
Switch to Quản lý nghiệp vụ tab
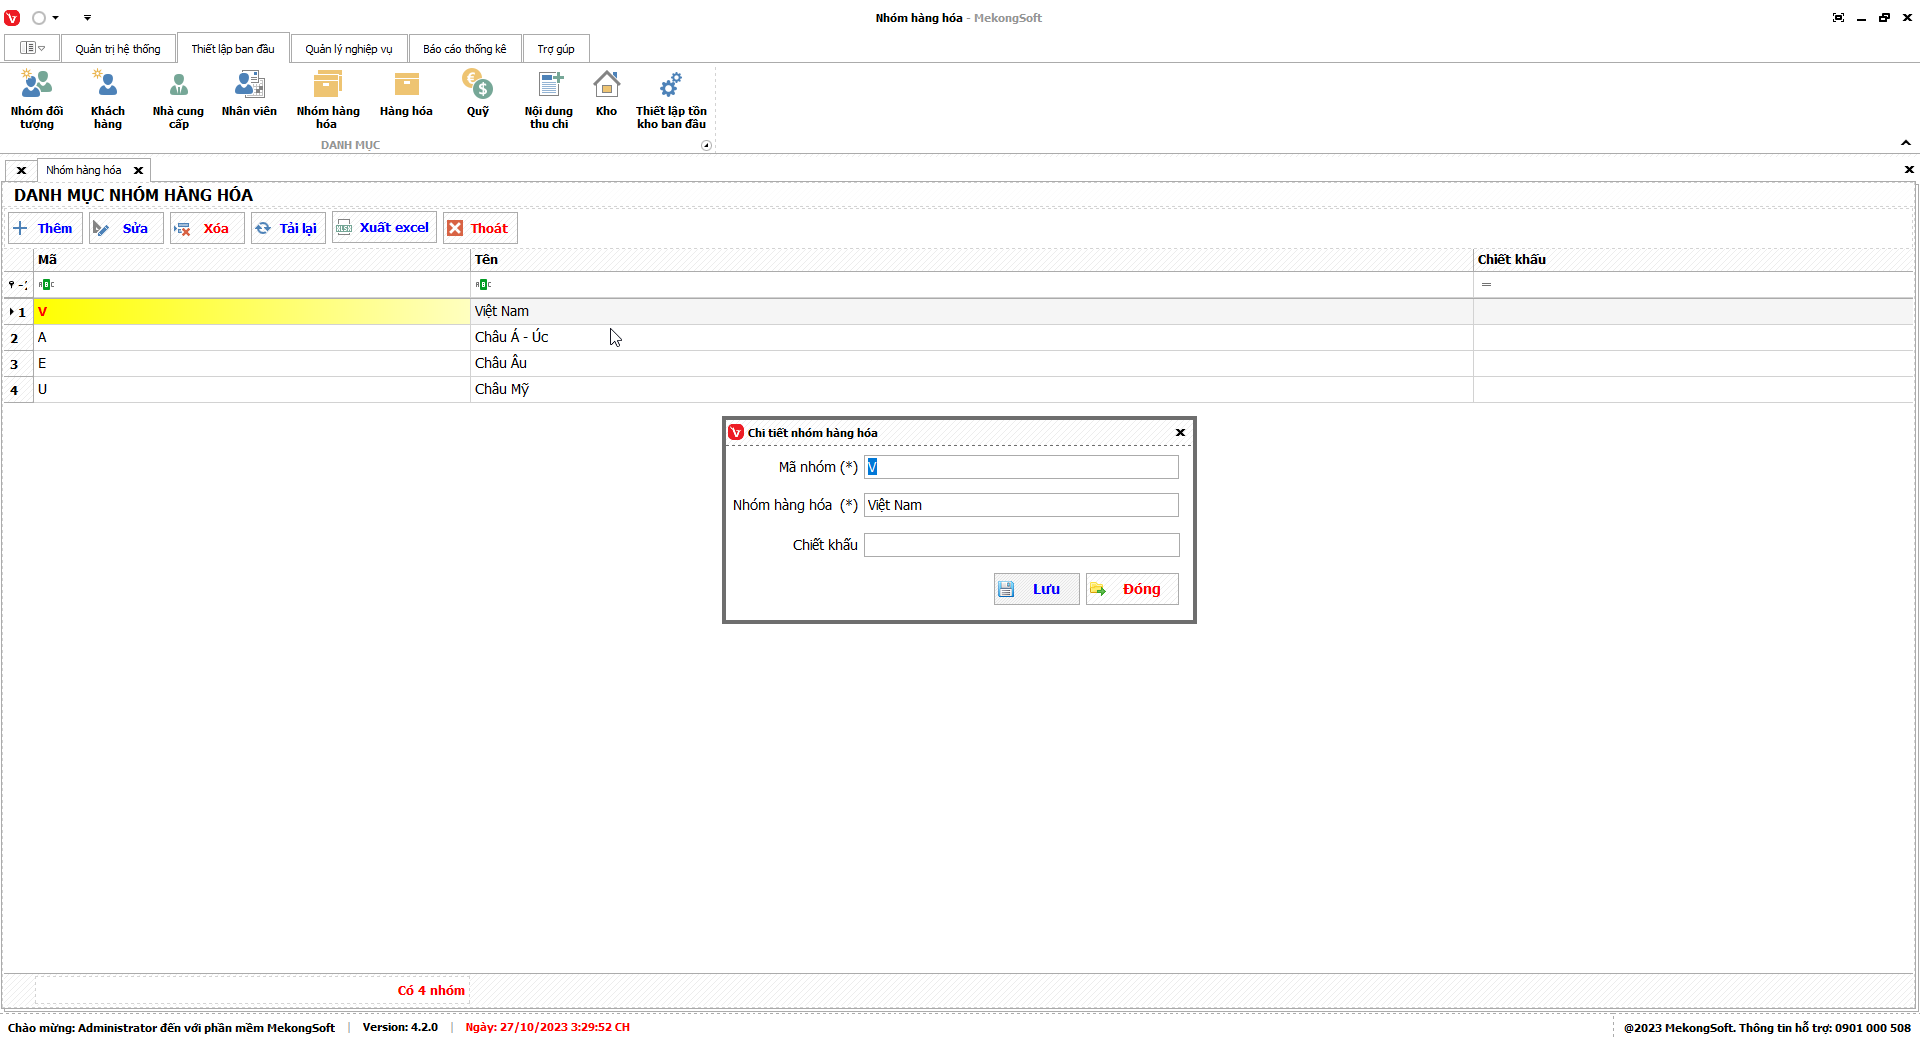349,49
